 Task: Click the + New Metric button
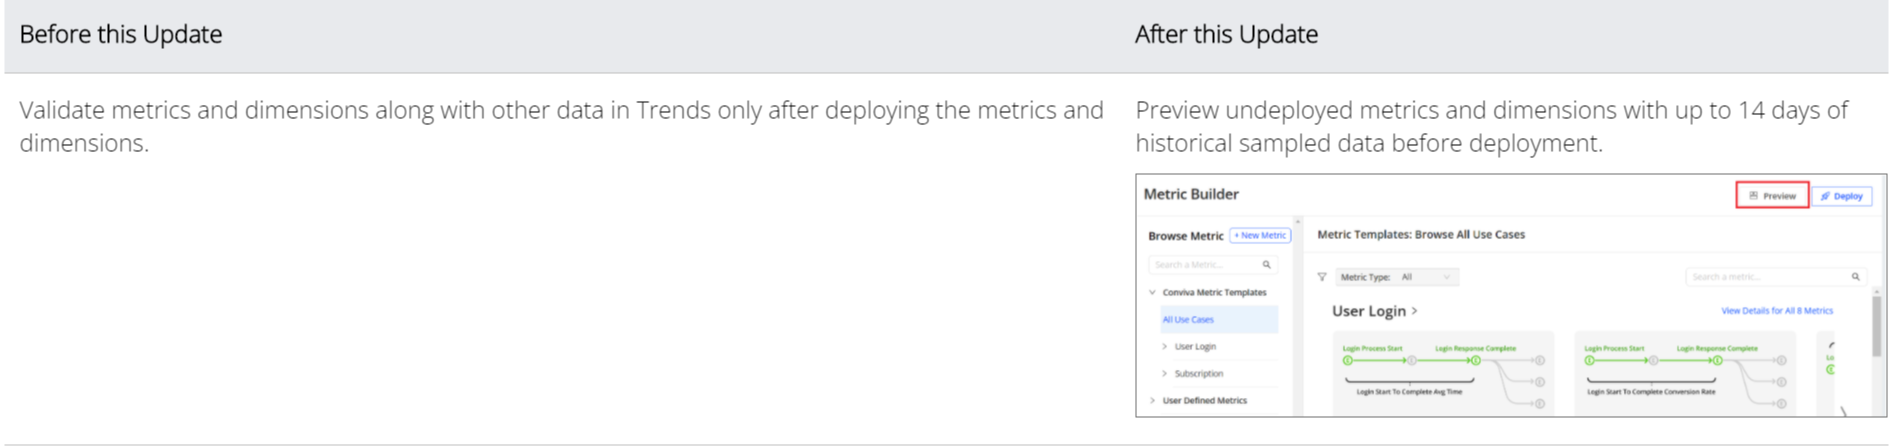[1260, 235]
